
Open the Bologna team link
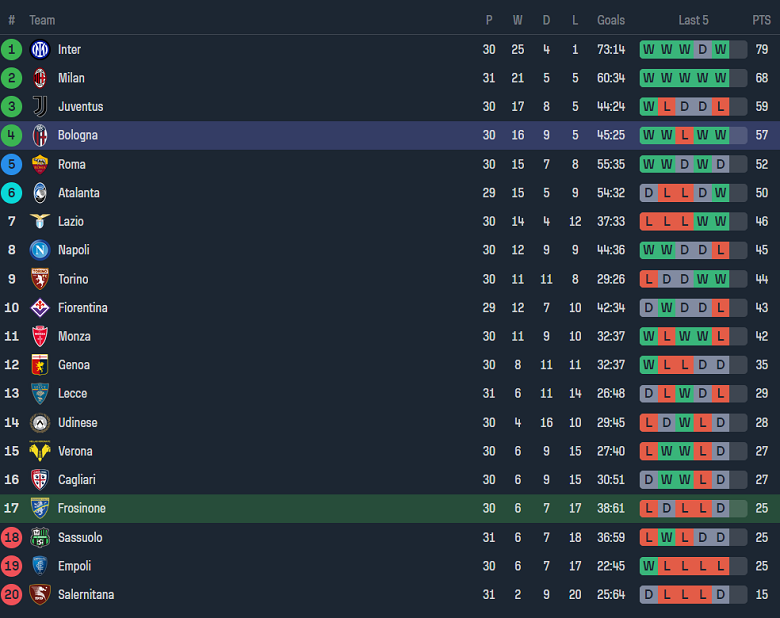pos(78,135)
